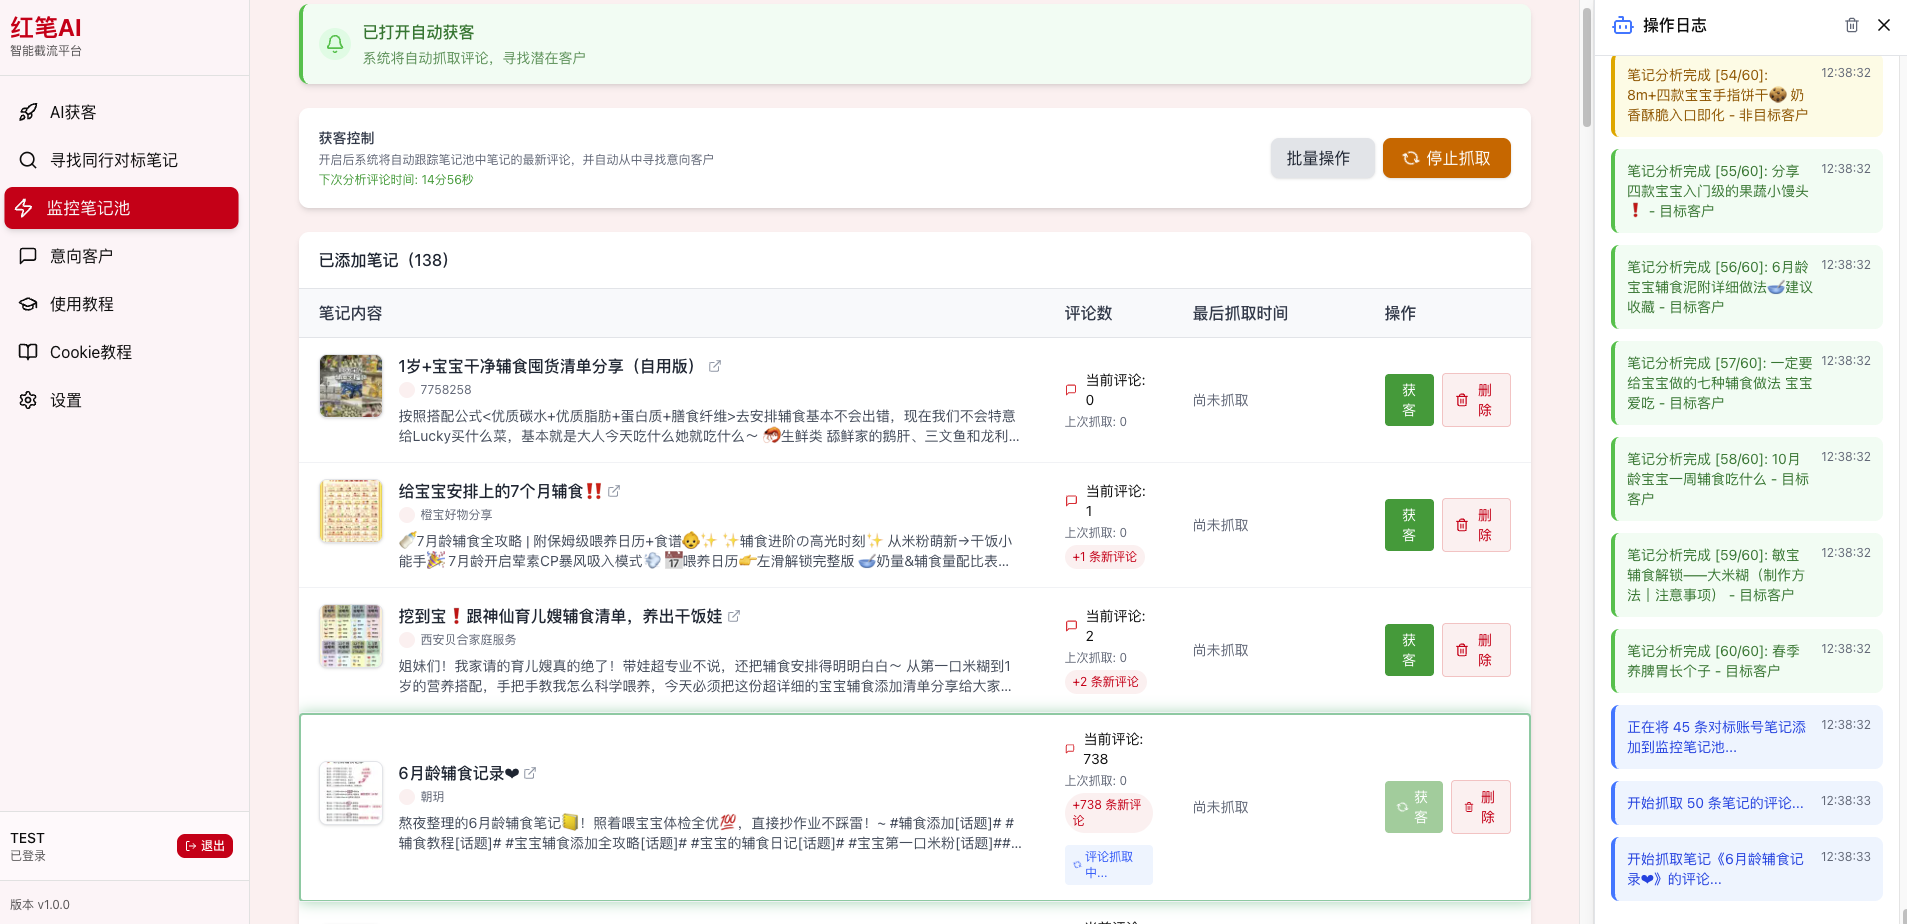Click the chat bubble icon beside 意向客户
1907x924 pixels.
point(28,256)
